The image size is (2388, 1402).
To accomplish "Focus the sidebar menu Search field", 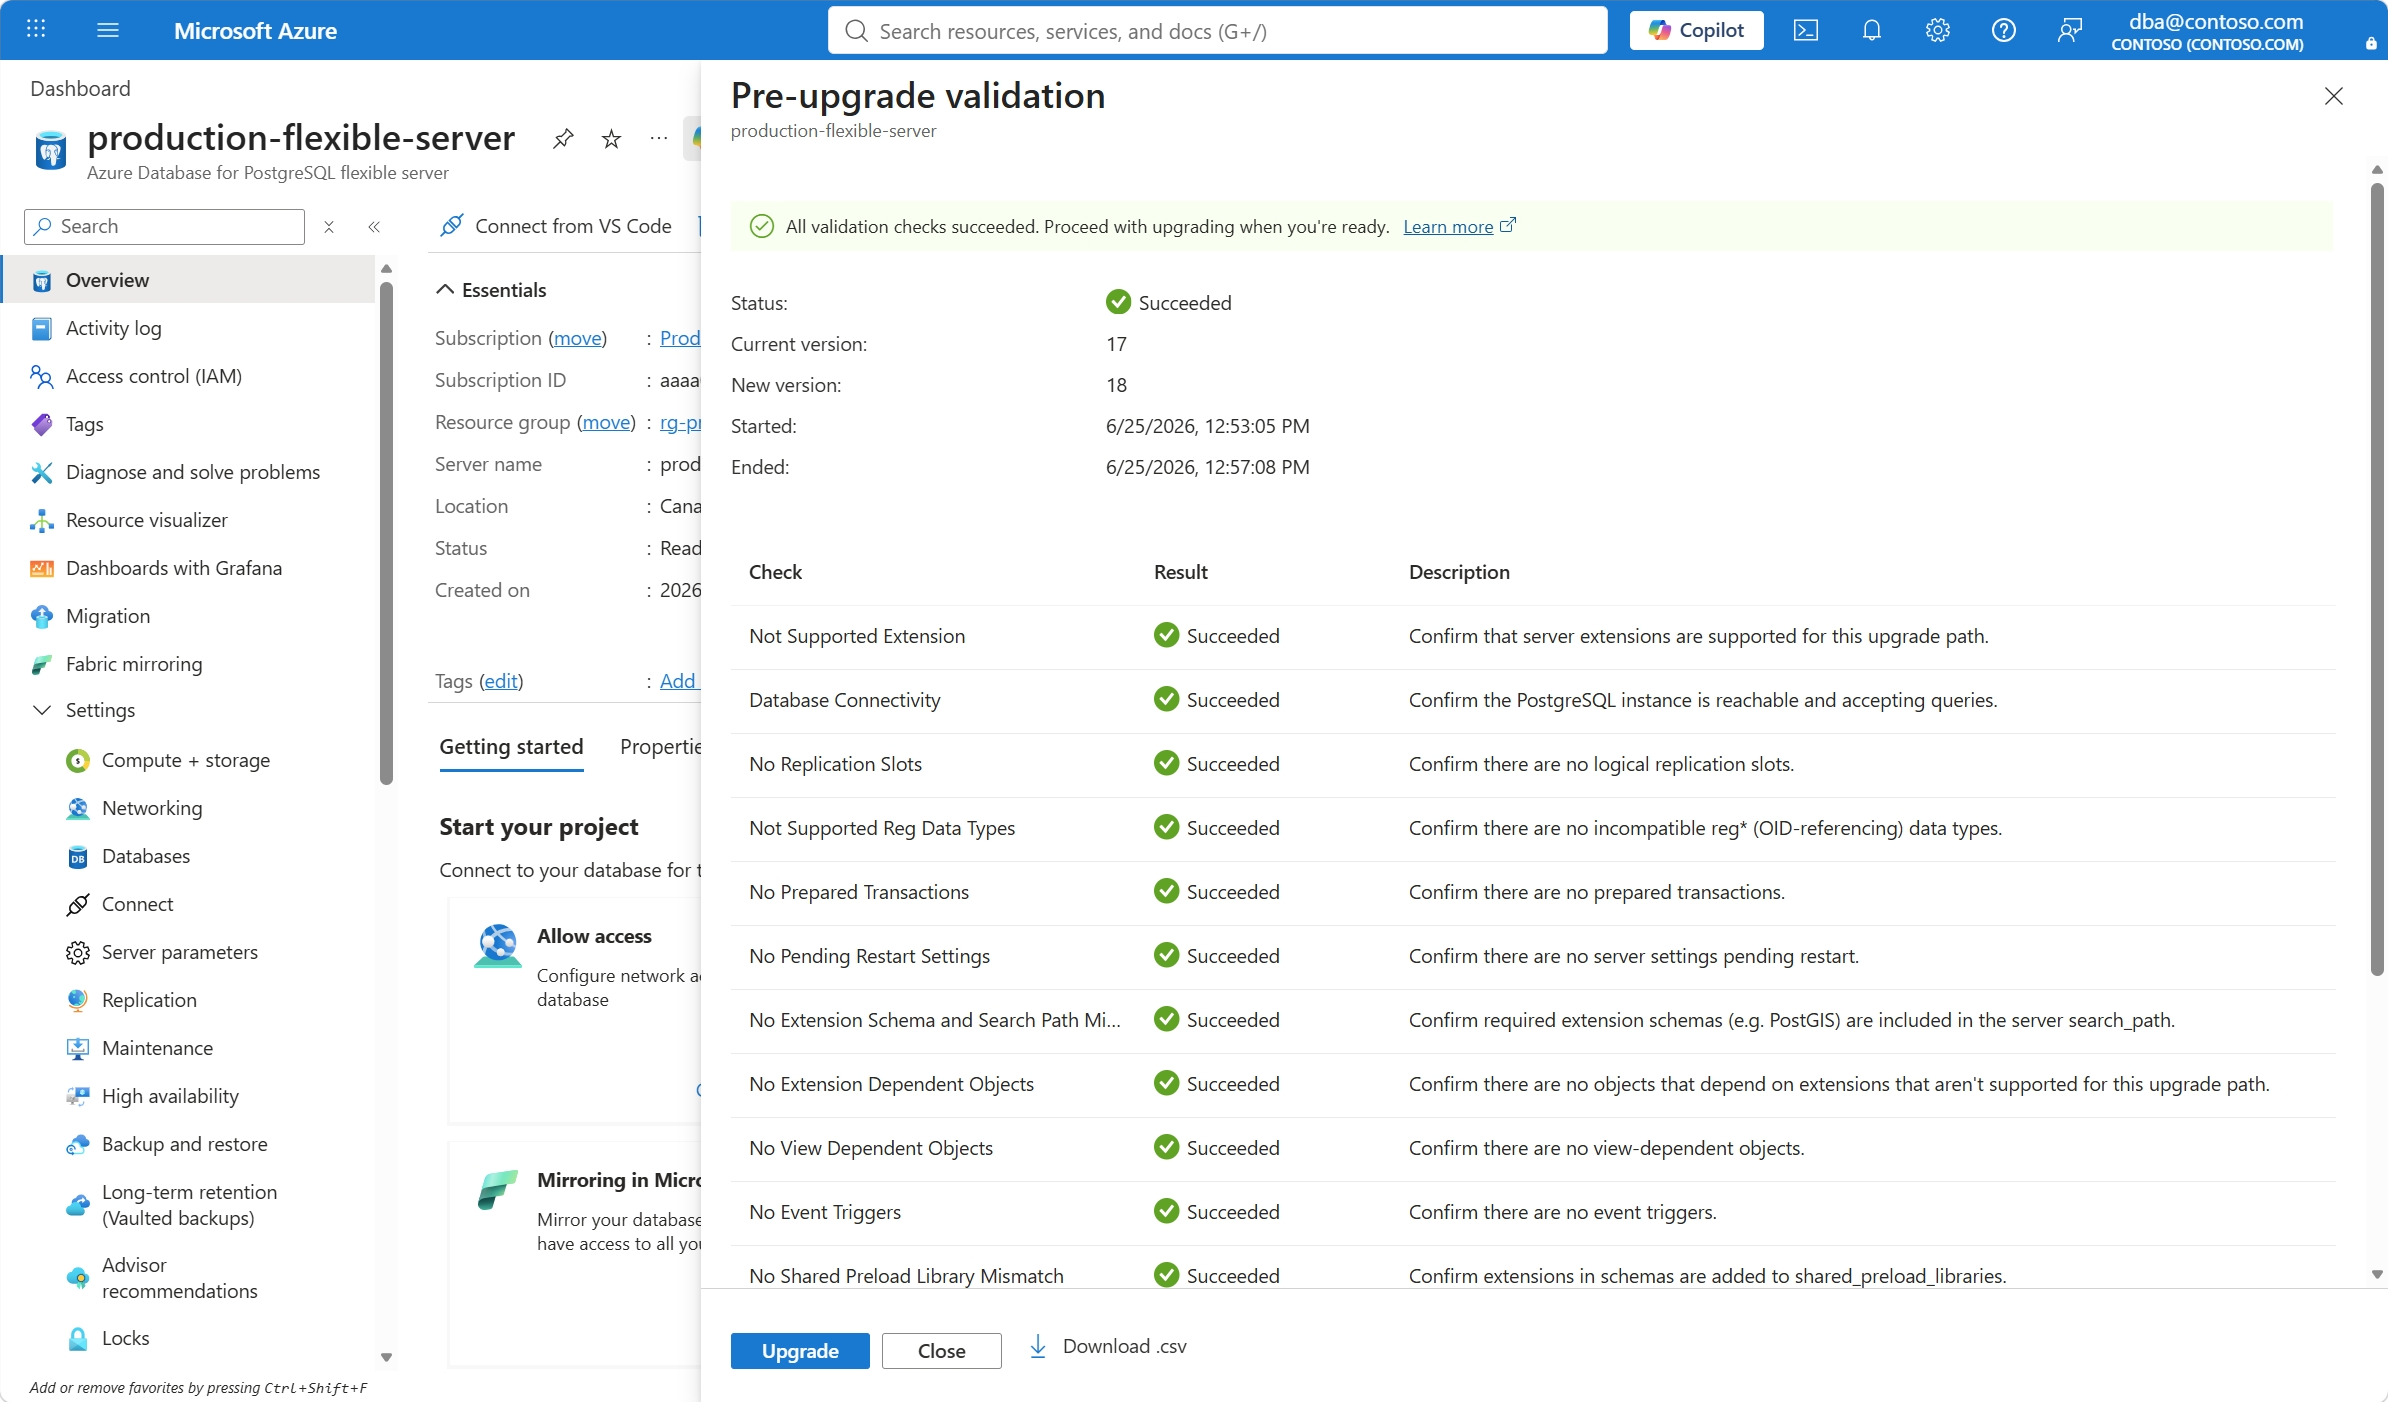I will [x=164, y=227].
